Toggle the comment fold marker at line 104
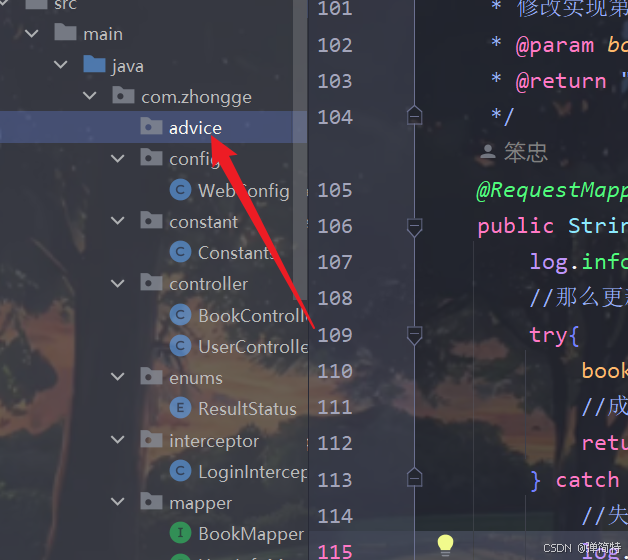 (415, 115)
